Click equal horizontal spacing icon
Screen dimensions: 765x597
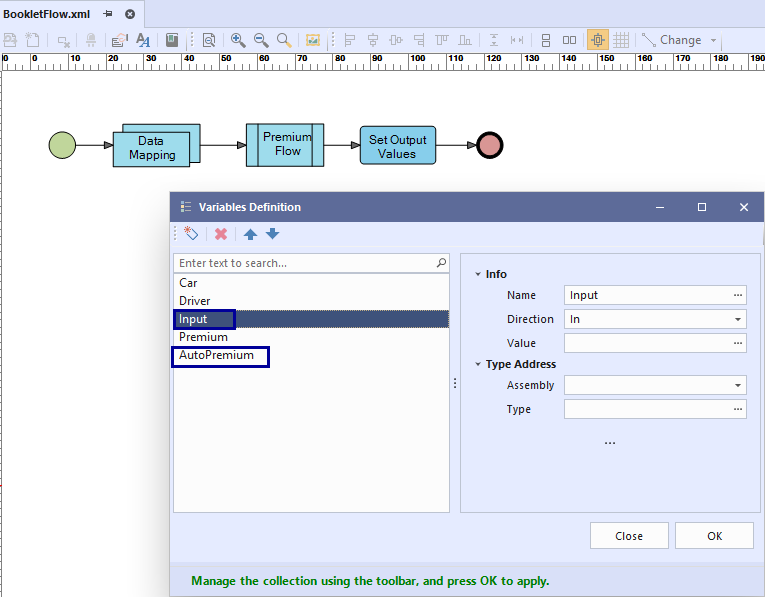pos(517,40)
